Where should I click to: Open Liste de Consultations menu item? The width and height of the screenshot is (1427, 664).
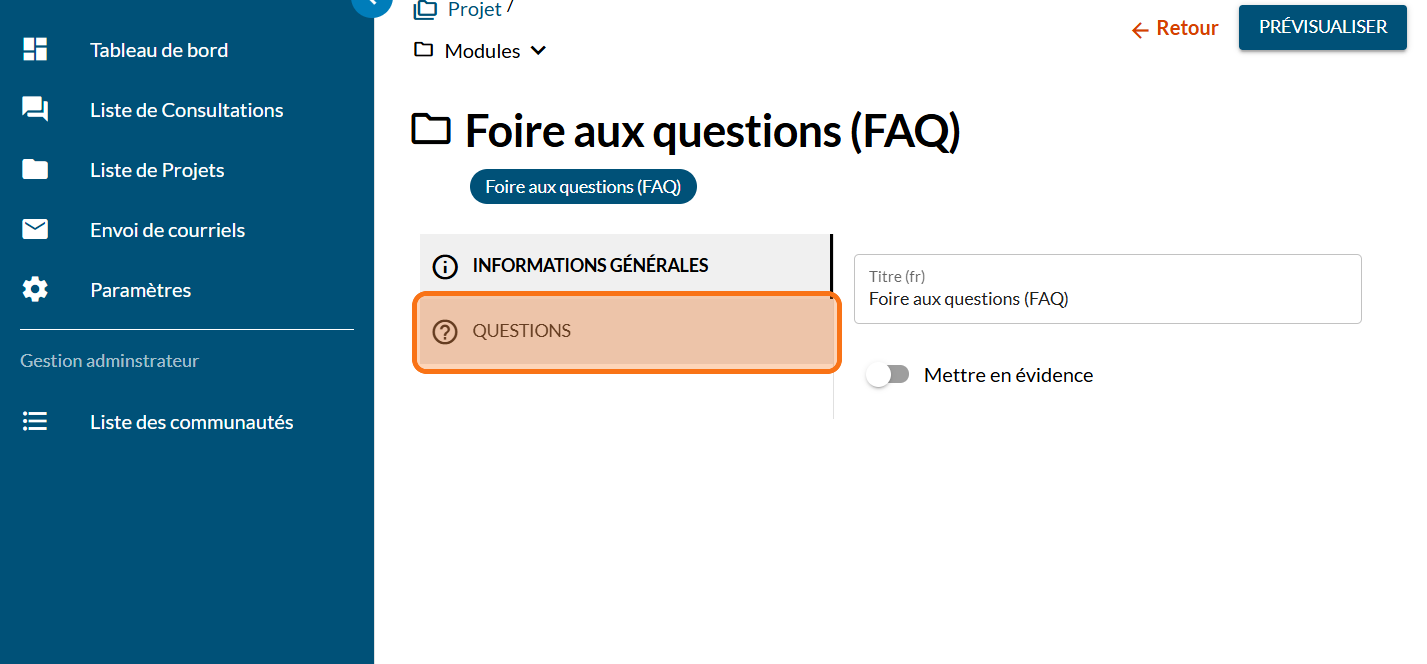click(x=186, y=110)
